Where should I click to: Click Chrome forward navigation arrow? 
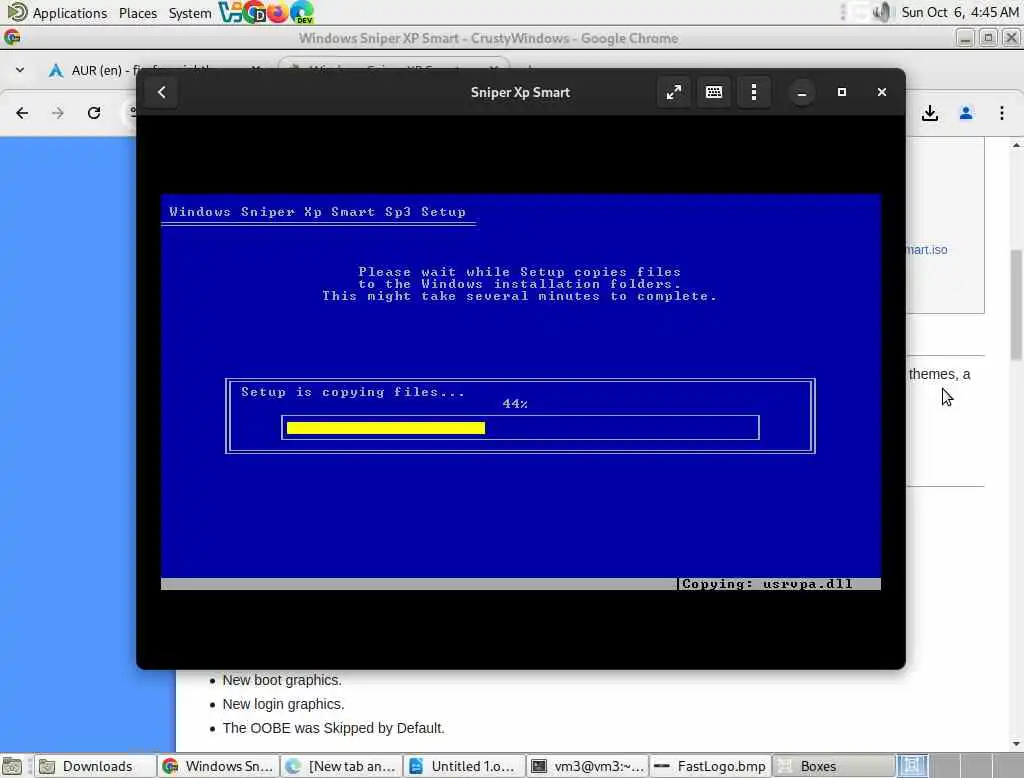tap(58, 113)
